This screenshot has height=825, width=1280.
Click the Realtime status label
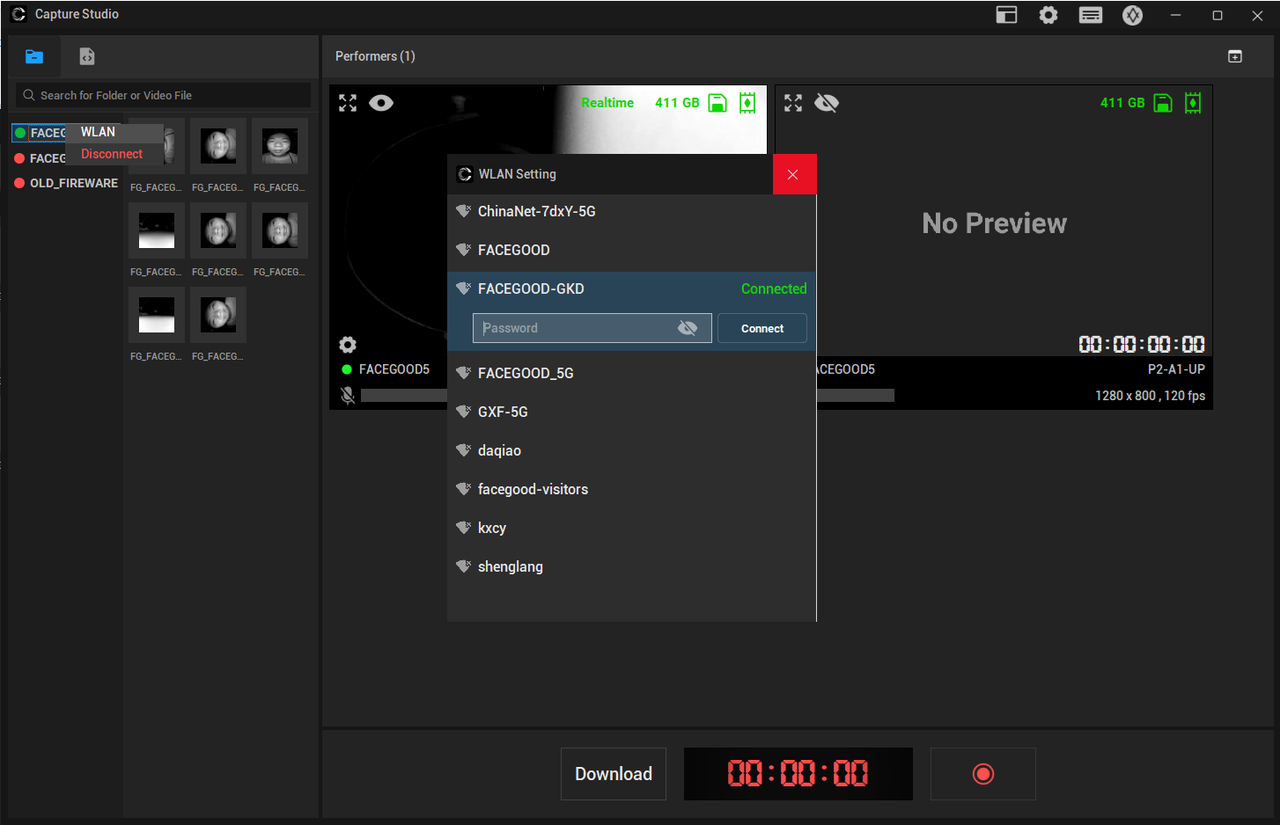pos(607,103)
